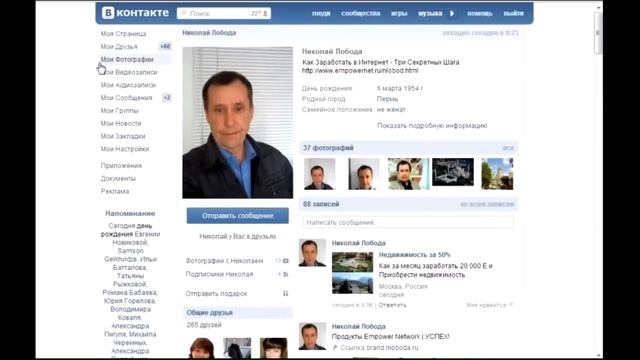Click Показать подробную информацию
Screen dimensions: 640x360
(x=432, y=126)
